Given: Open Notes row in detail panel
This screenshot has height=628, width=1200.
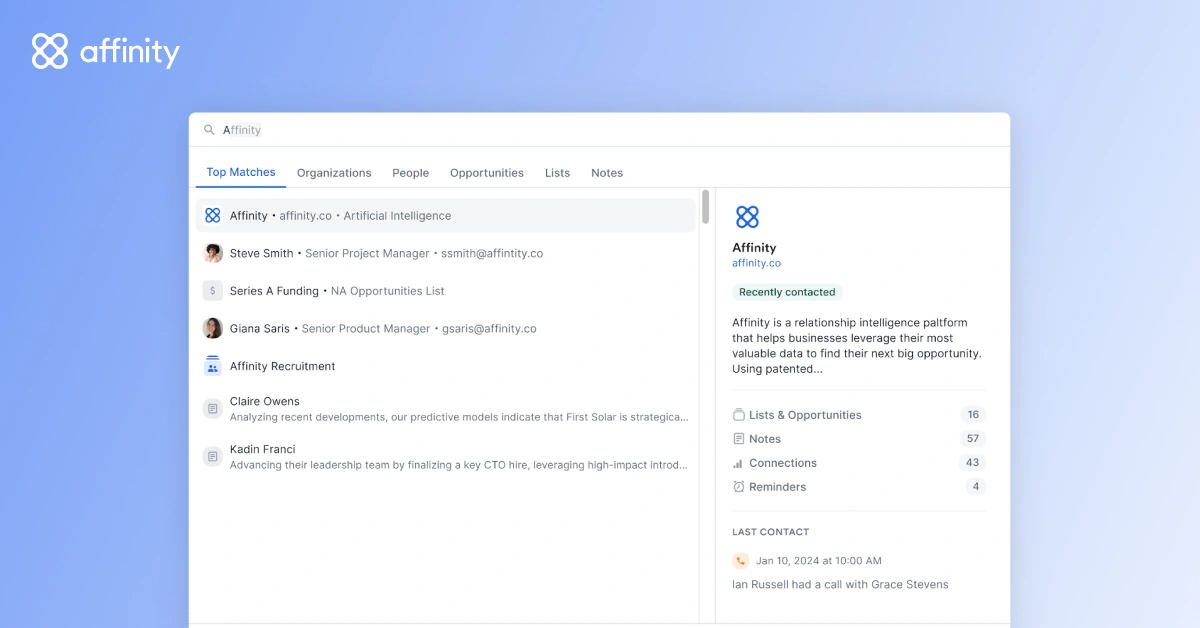Looking at the screenshot, I should (859, 439).
